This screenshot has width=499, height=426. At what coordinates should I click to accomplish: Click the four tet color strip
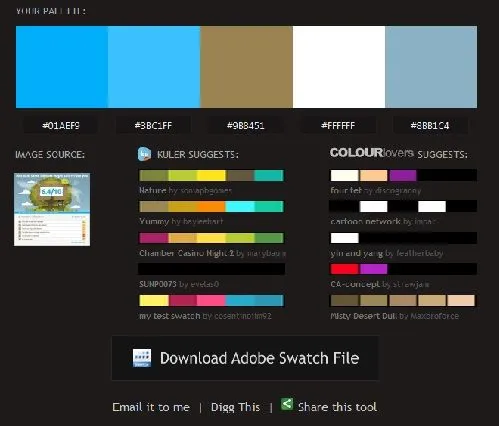(403, 175)
